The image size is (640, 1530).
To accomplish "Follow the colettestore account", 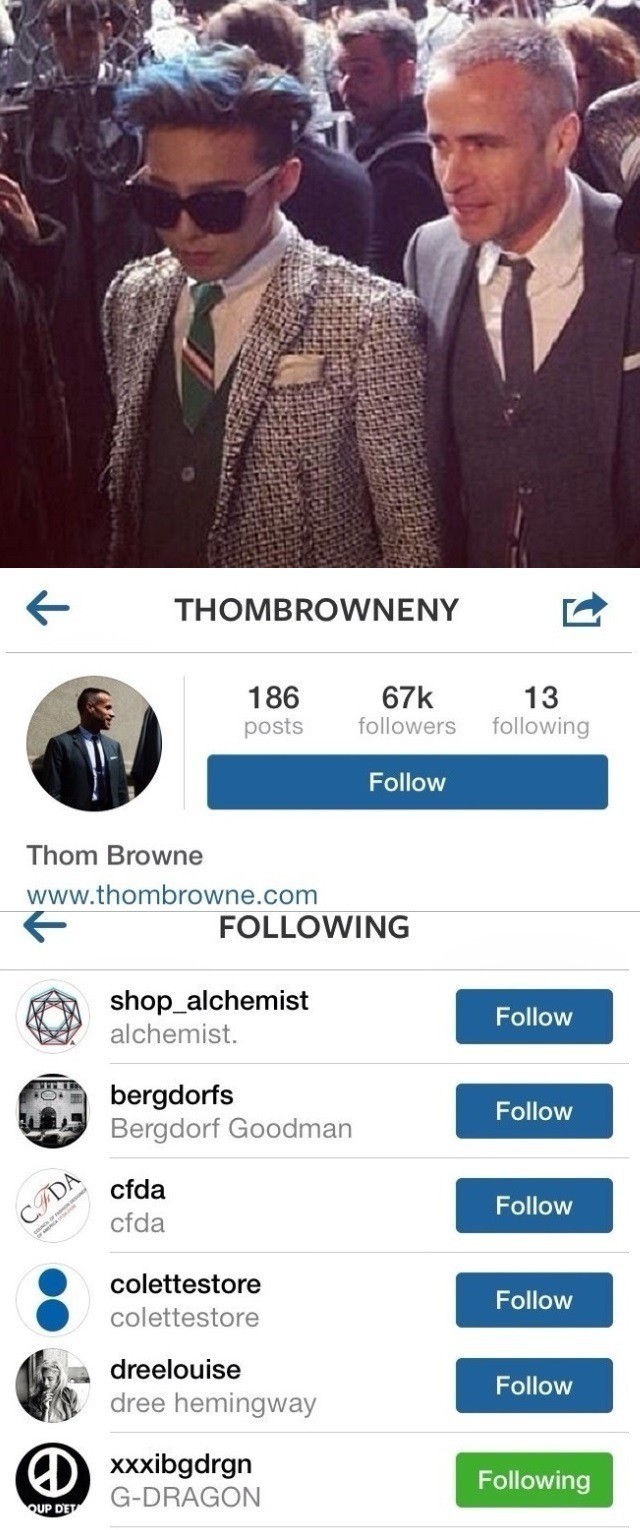I will tap(534, 1300).
